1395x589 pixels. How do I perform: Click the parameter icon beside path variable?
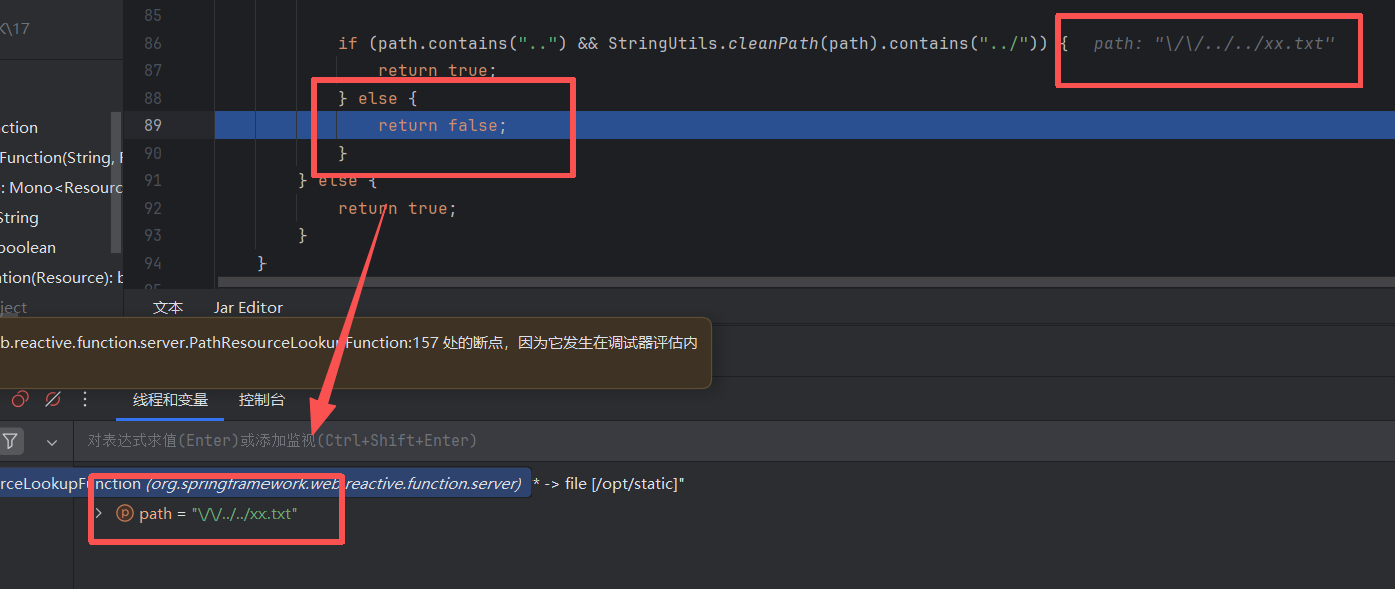tap(125, 513)
